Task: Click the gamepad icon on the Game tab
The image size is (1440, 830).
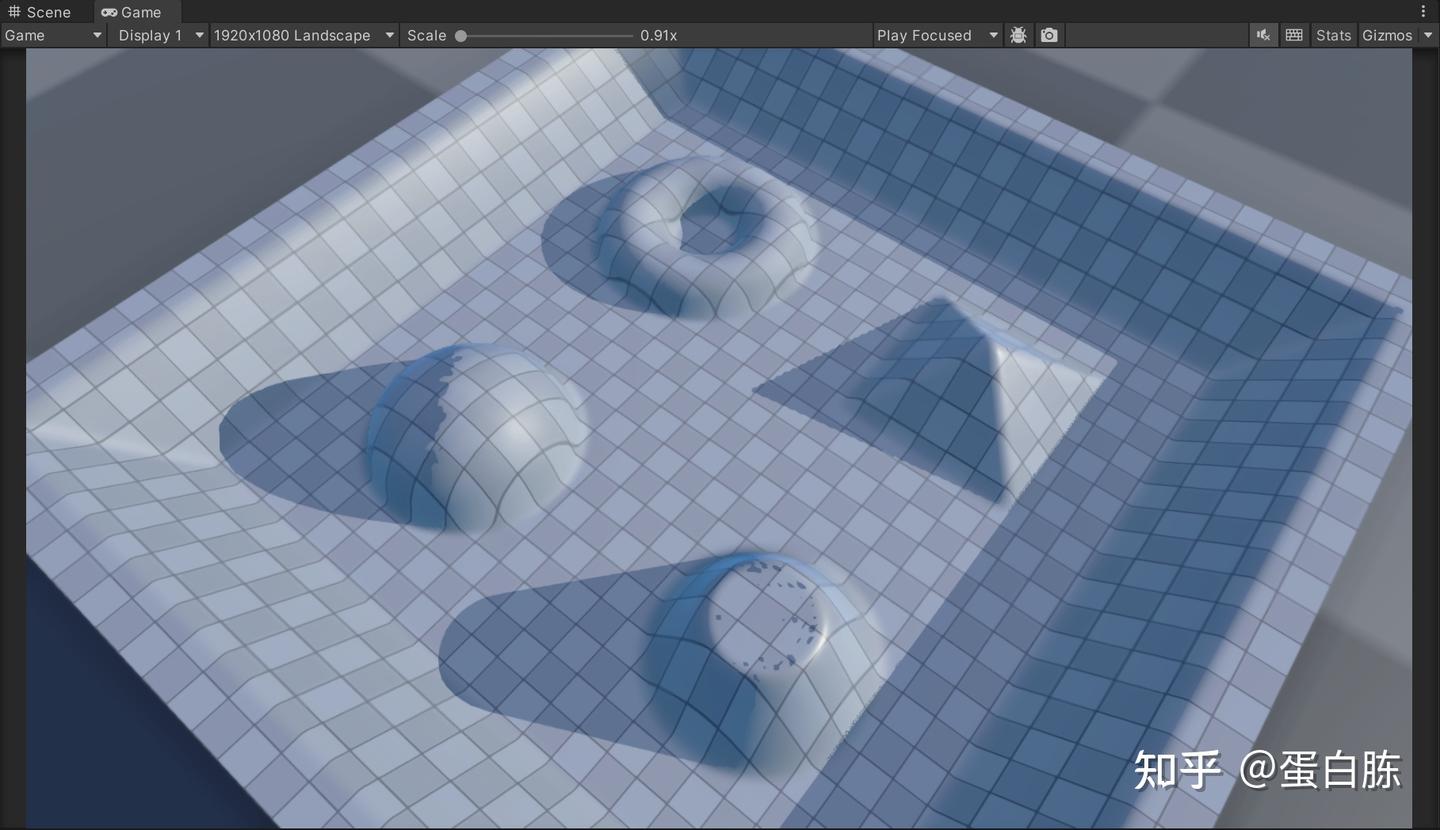Action: (108, 12)
